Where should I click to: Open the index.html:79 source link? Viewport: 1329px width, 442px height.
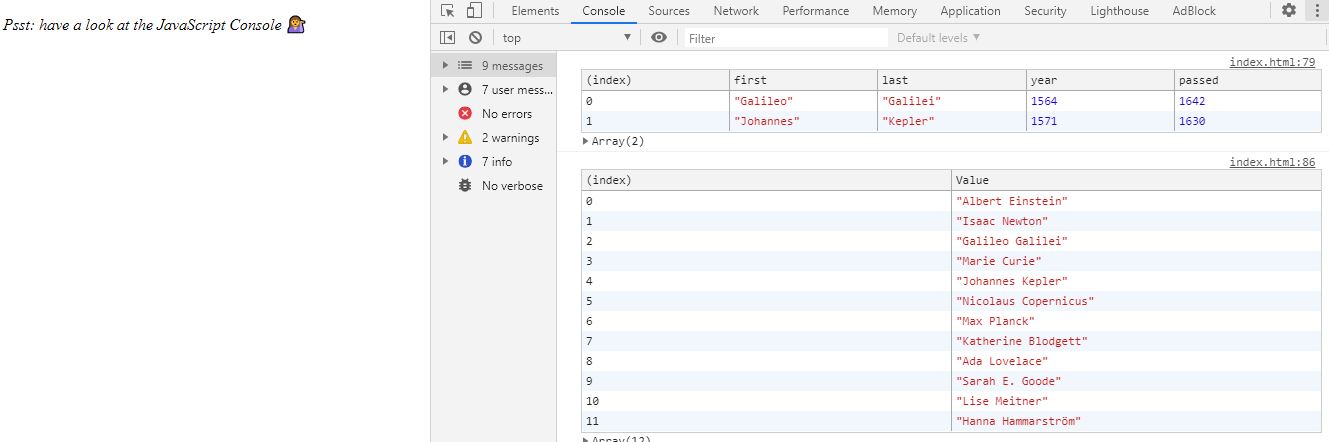(1272, 62)
